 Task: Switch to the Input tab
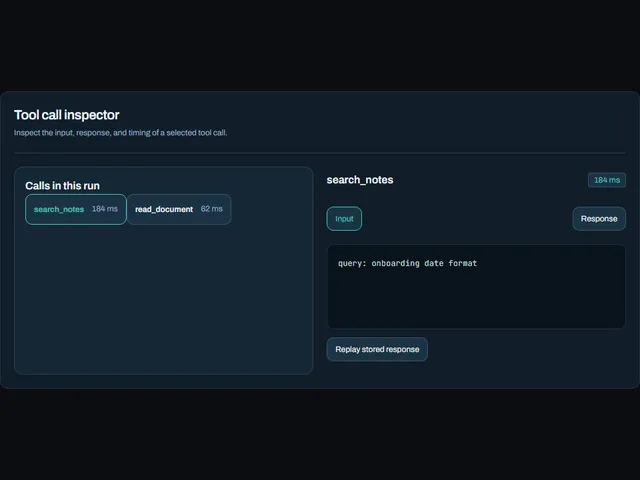click(x=344, y=219)
